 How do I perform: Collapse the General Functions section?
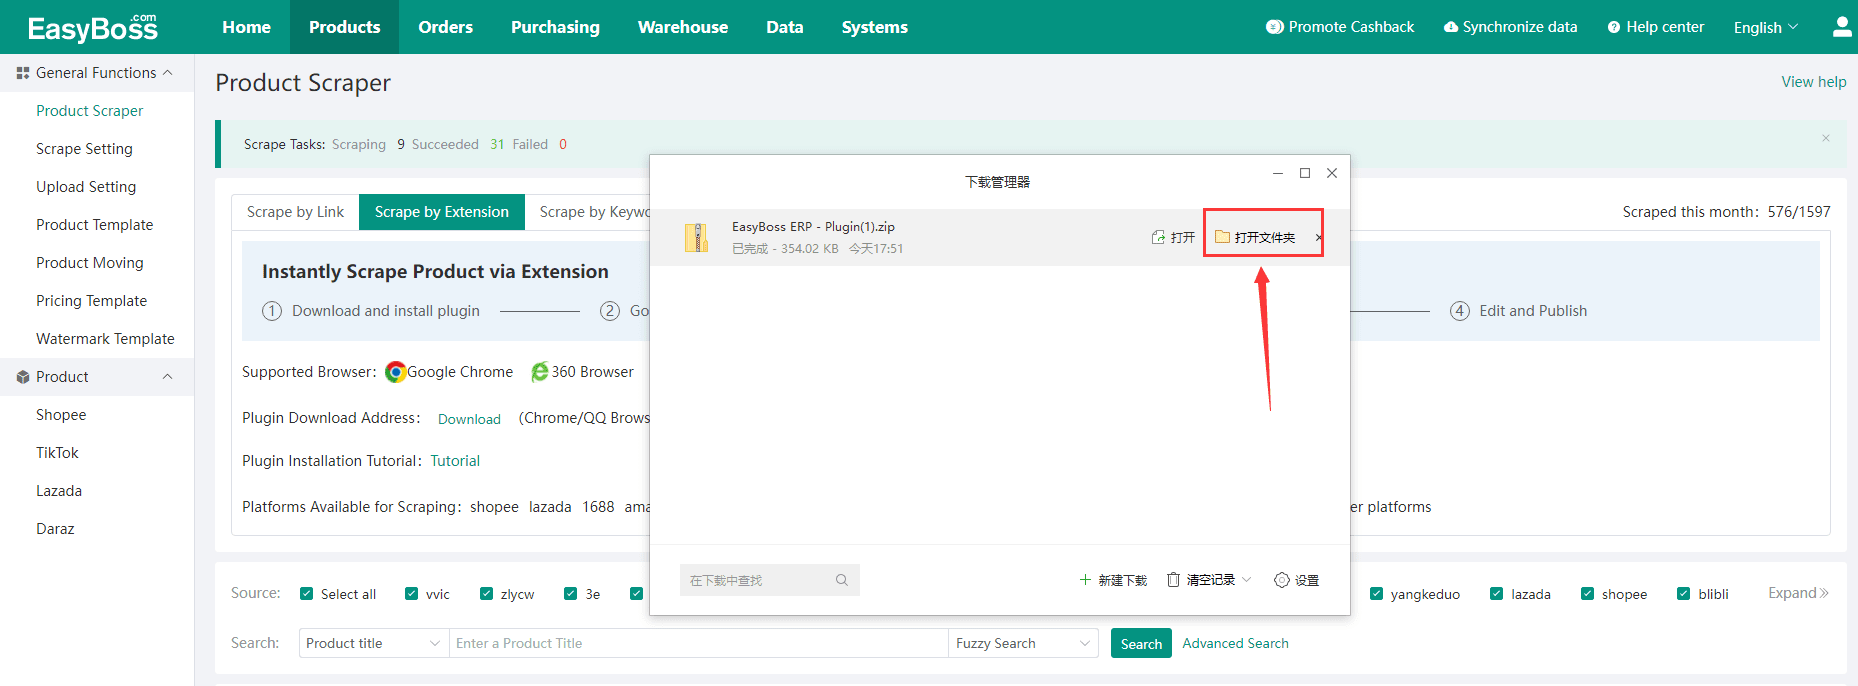point(168,73)
